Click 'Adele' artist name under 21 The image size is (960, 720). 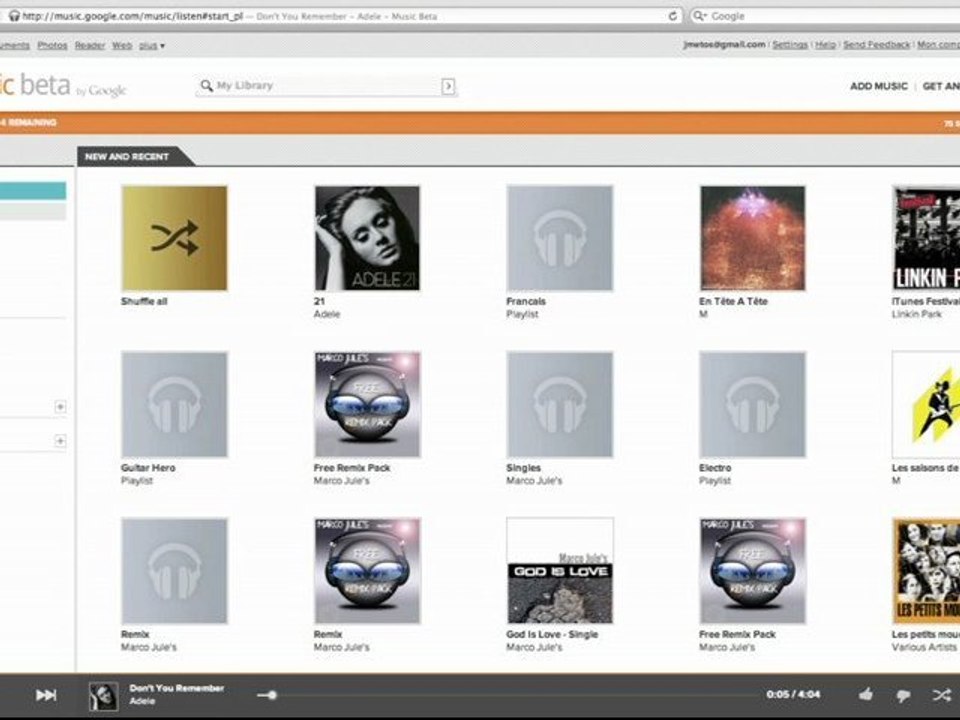tap(327, 314)
